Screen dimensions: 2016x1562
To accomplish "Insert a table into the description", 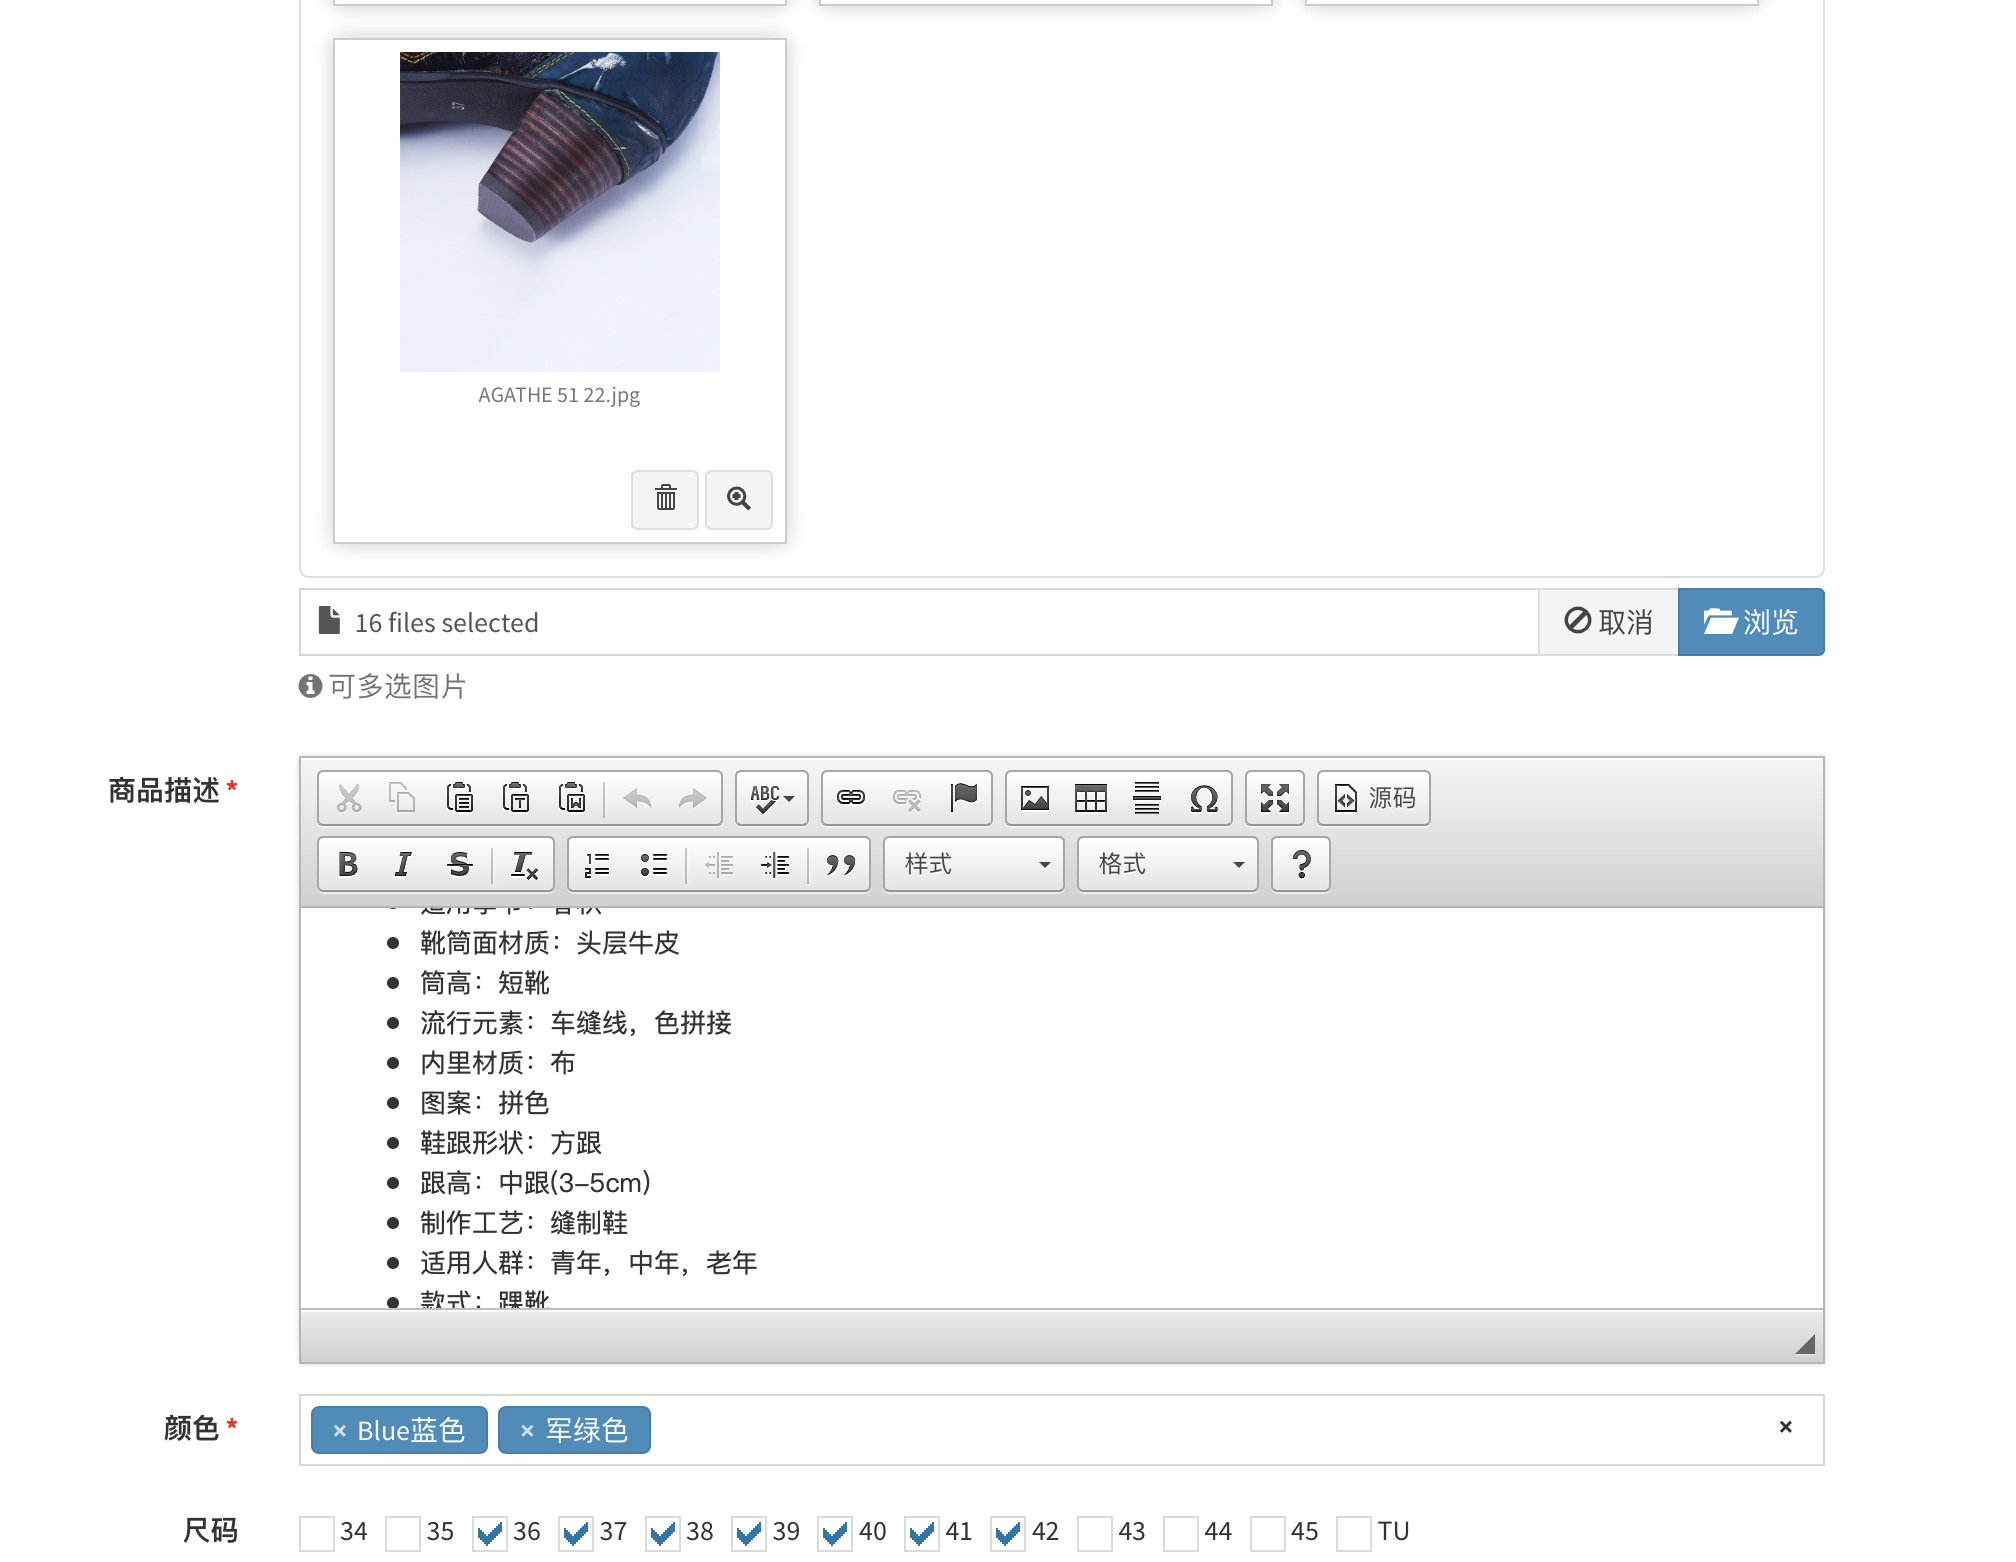I will 1091,798.
